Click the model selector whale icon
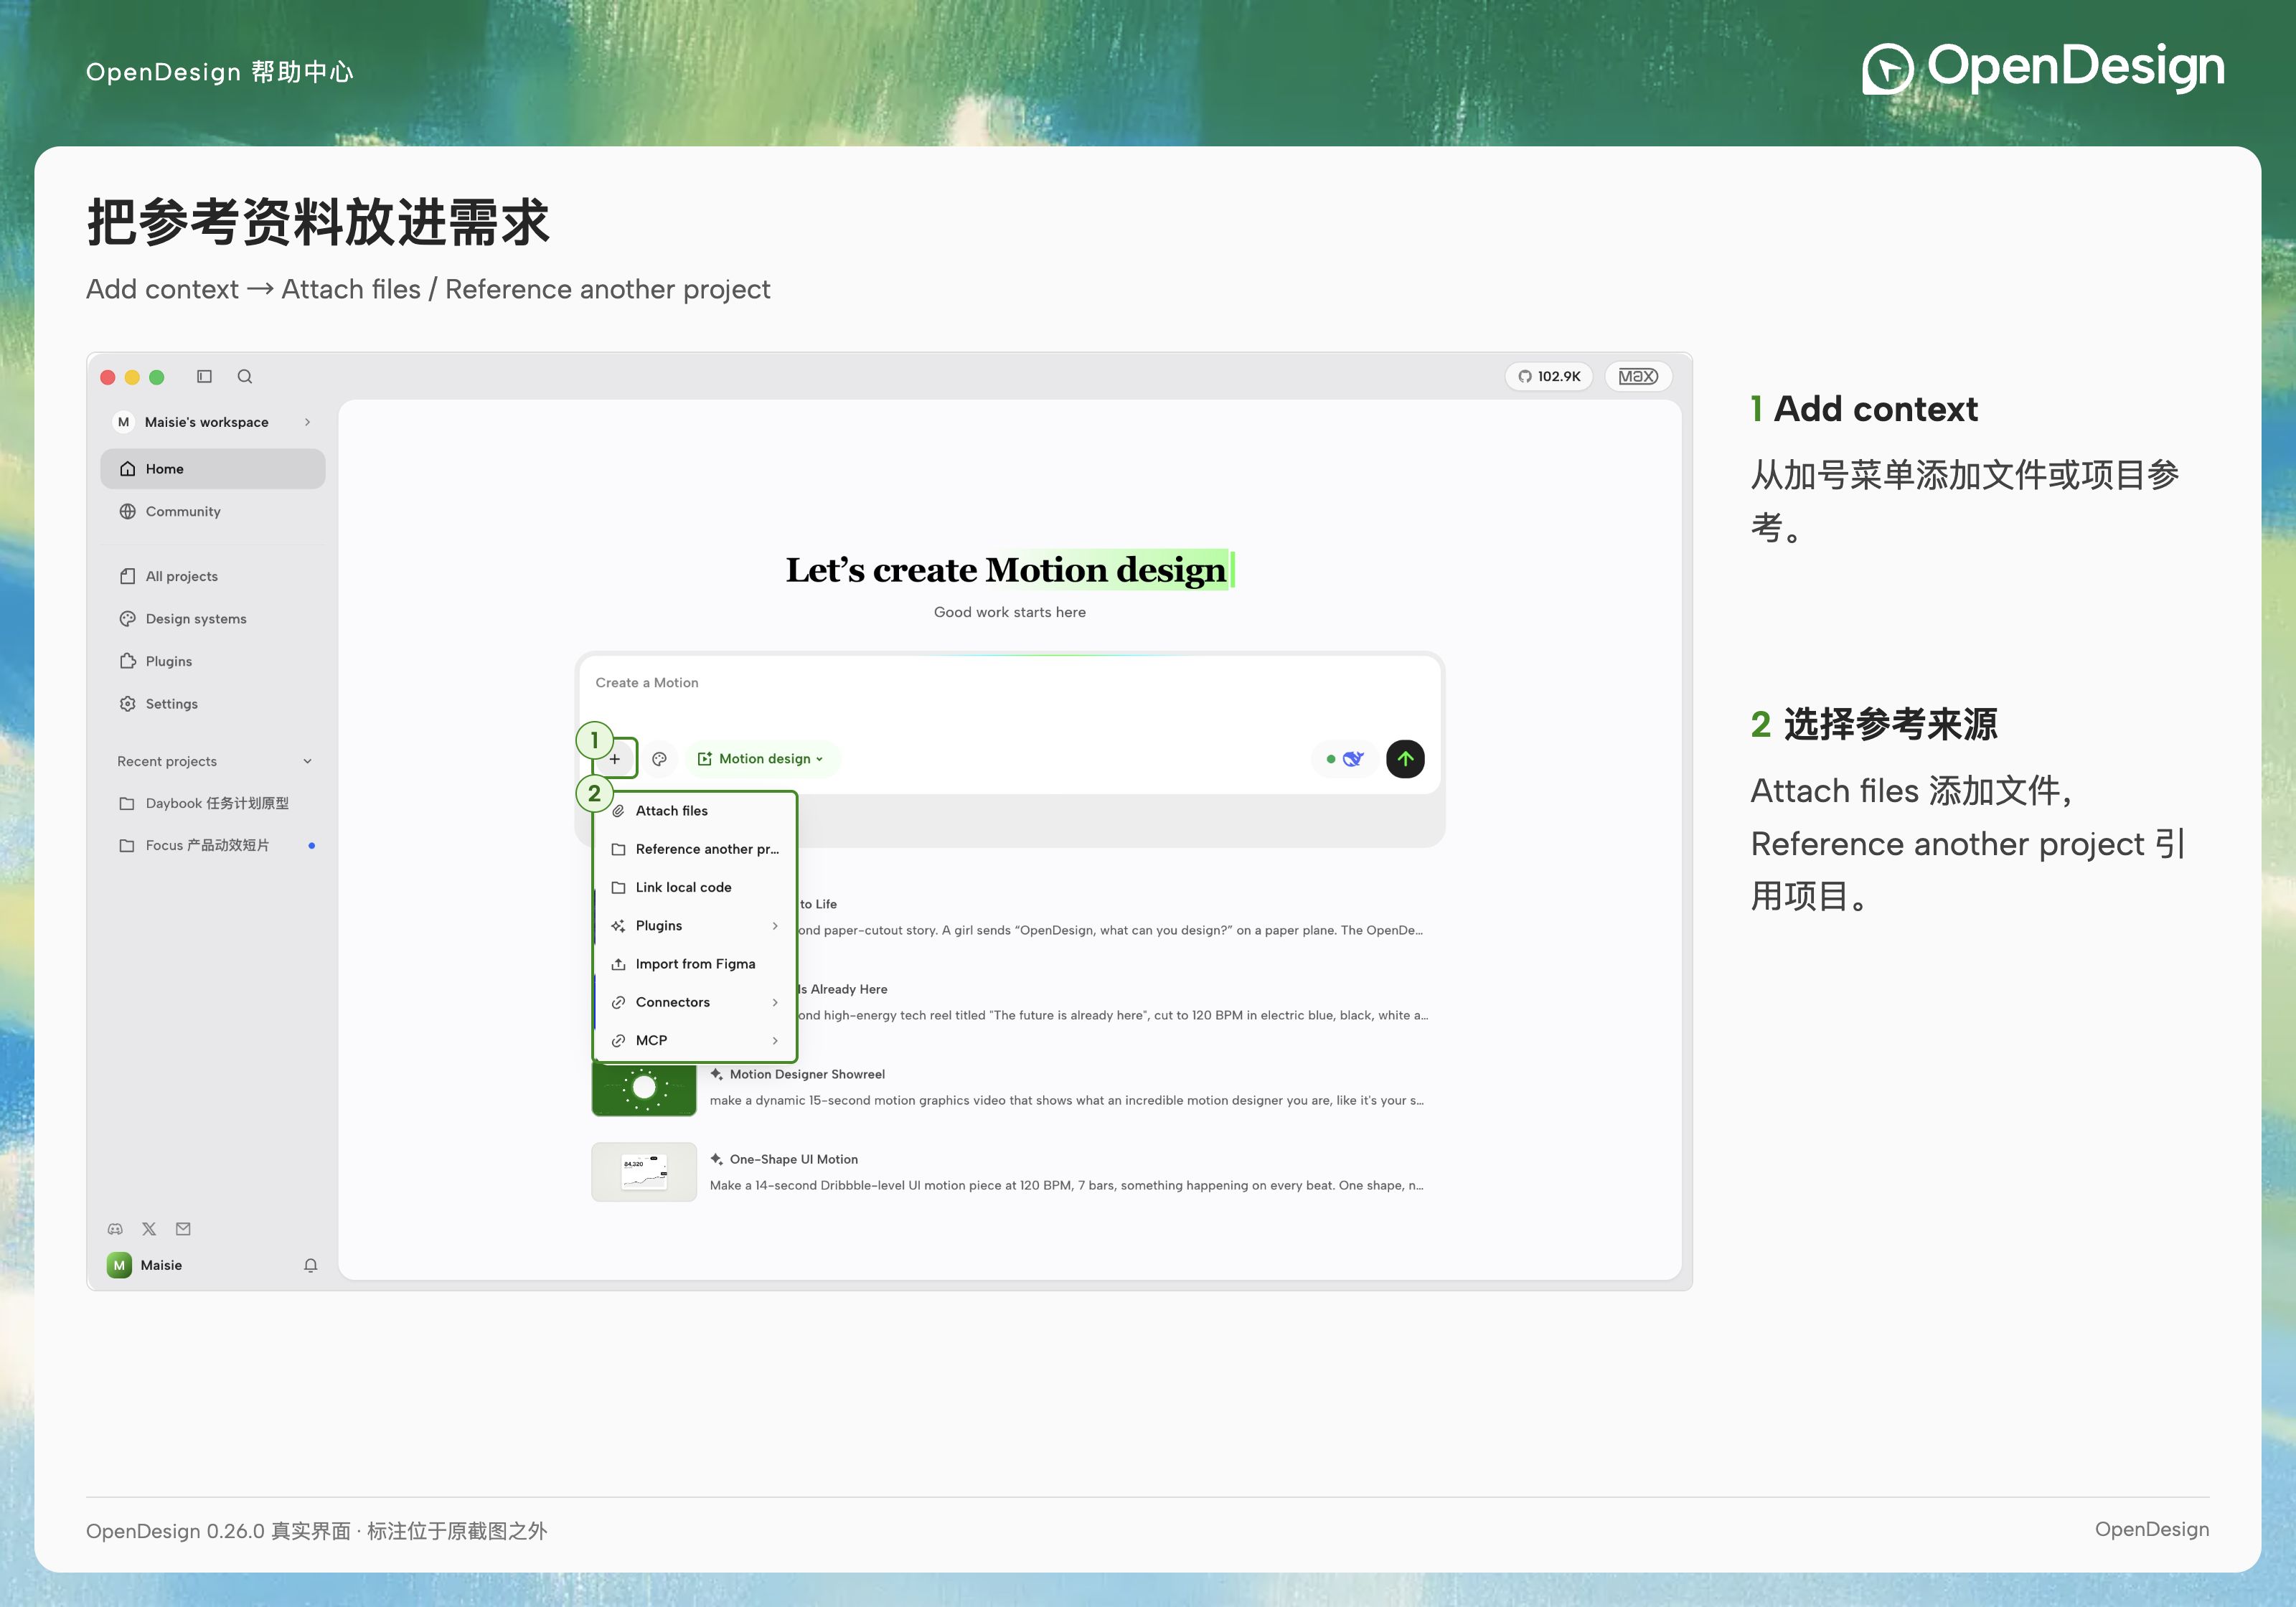 1345,759
